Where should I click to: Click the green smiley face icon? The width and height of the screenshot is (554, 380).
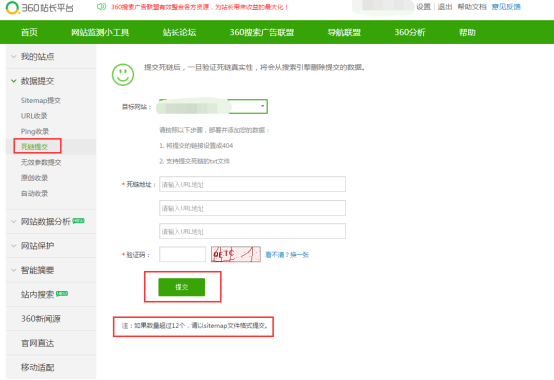123,75
